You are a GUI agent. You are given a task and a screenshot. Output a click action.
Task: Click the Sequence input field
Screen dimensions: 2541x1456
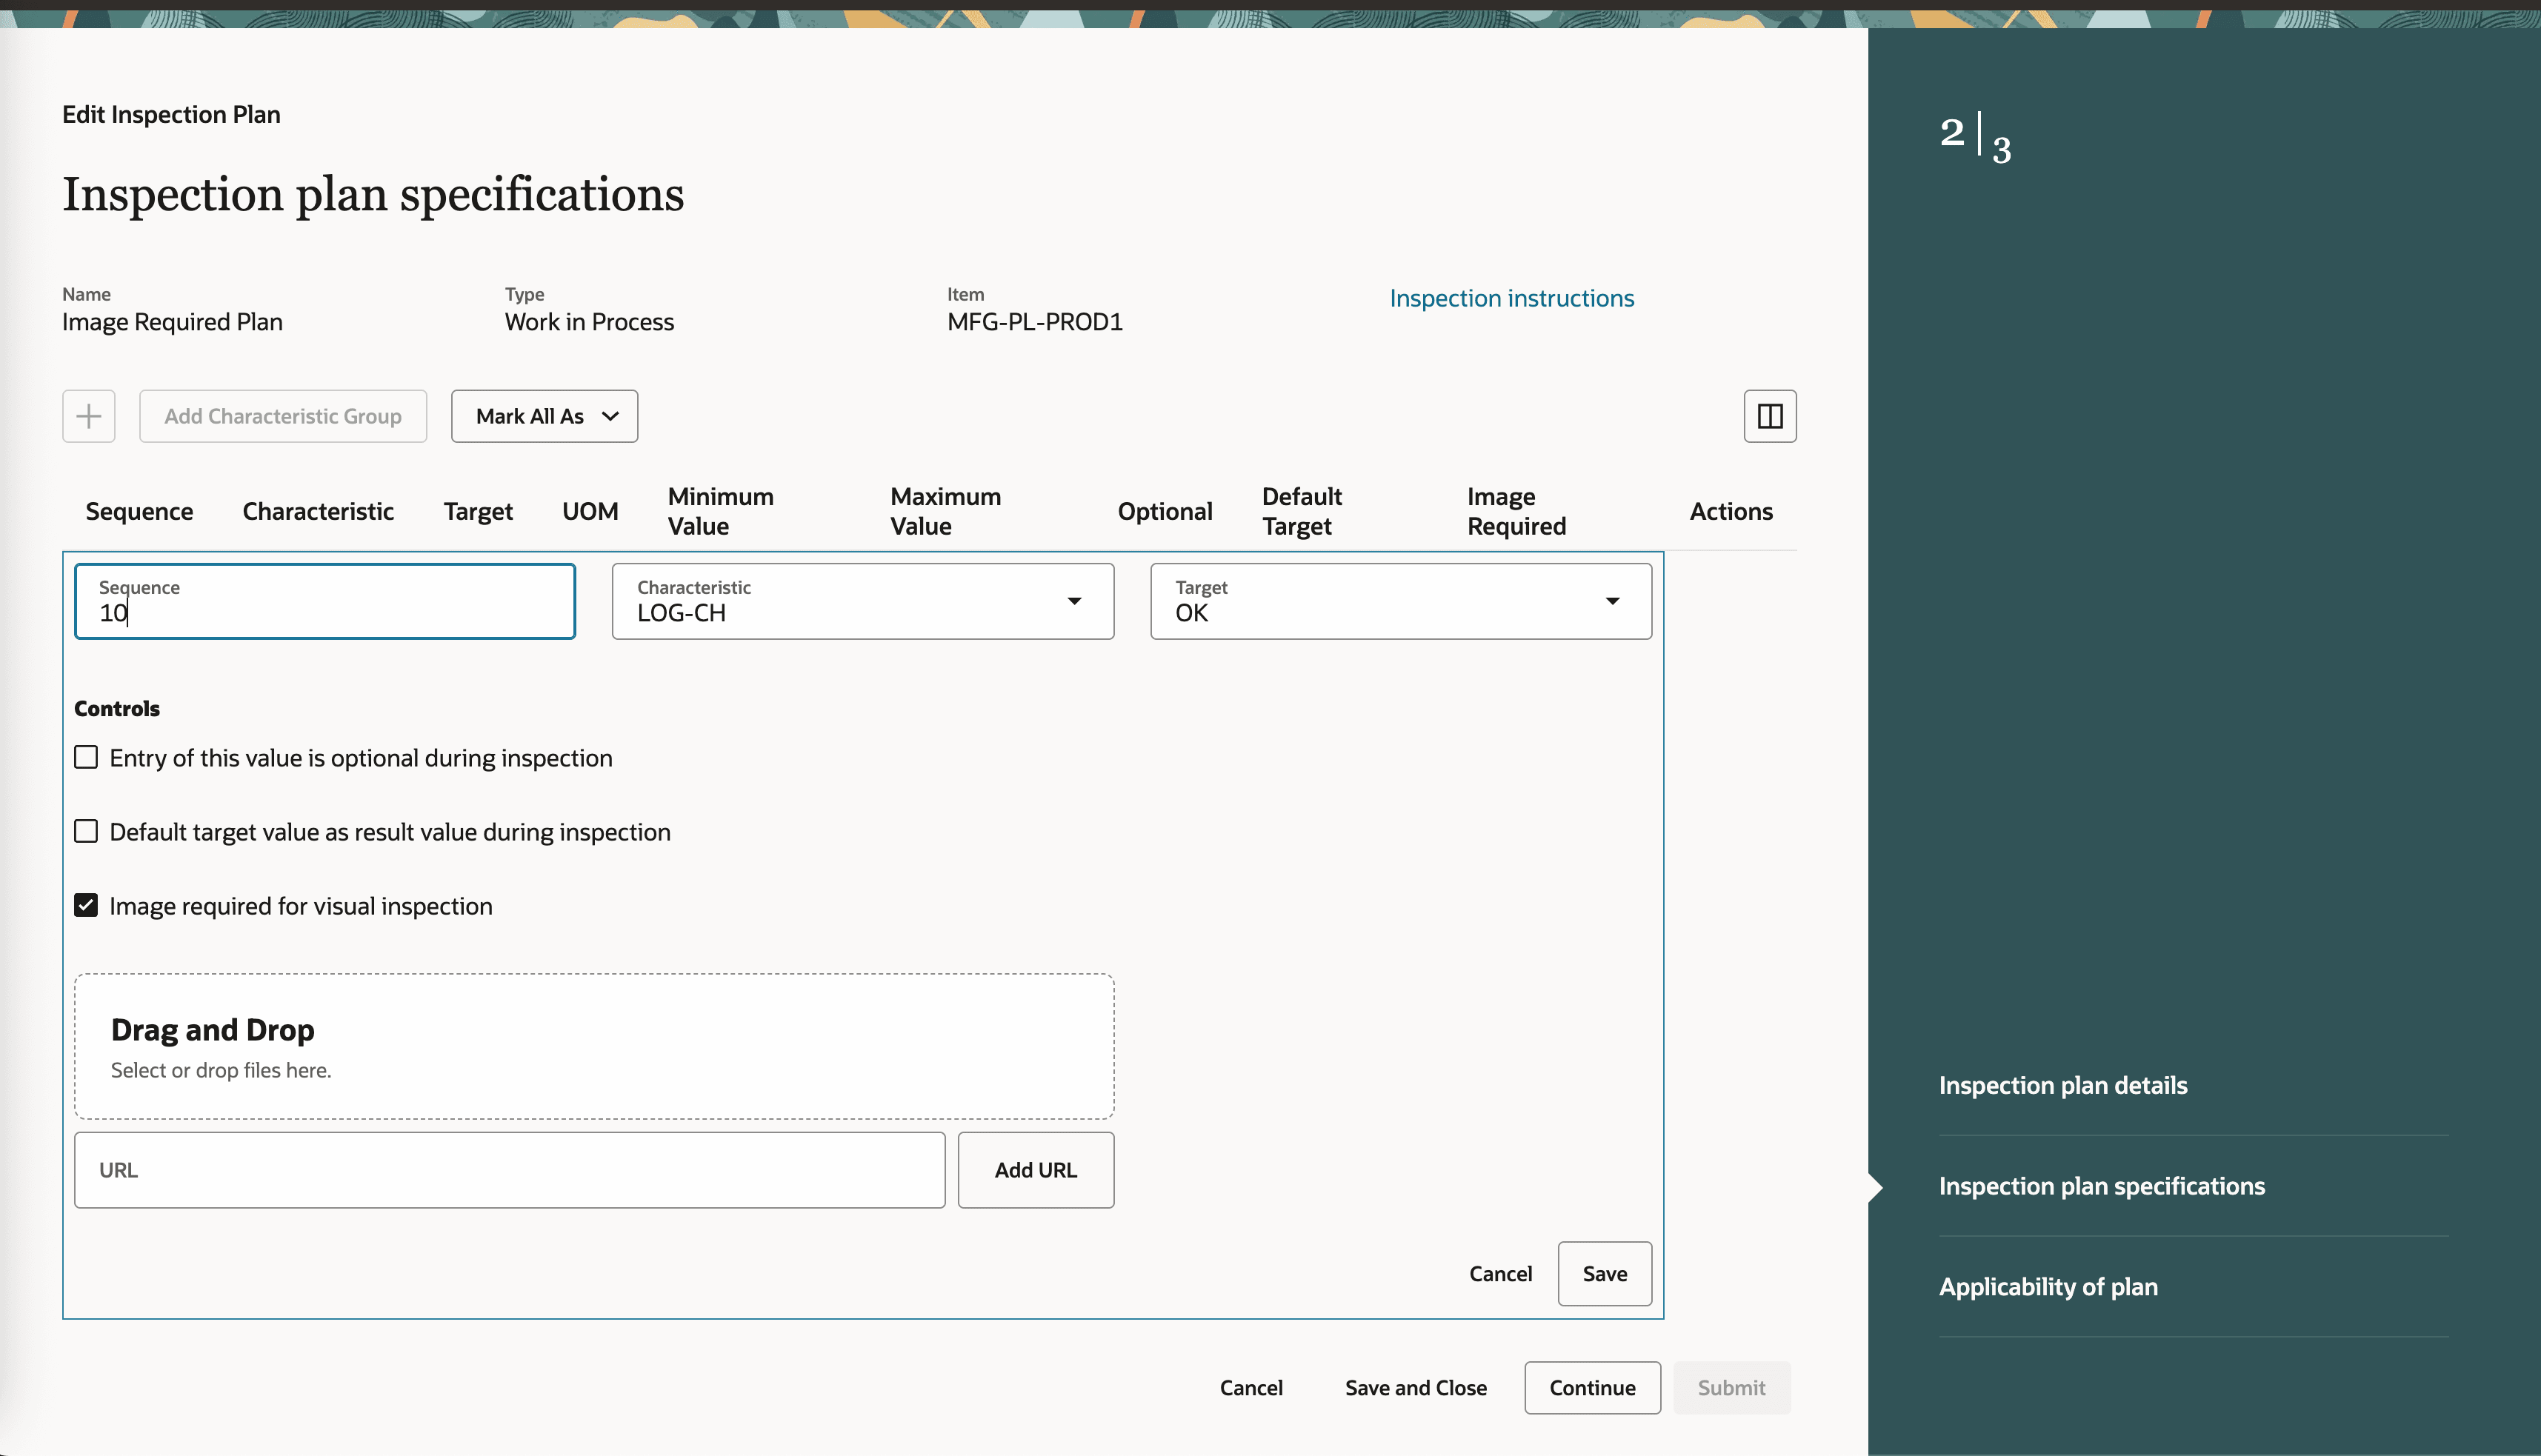click(x=324, y=602)
